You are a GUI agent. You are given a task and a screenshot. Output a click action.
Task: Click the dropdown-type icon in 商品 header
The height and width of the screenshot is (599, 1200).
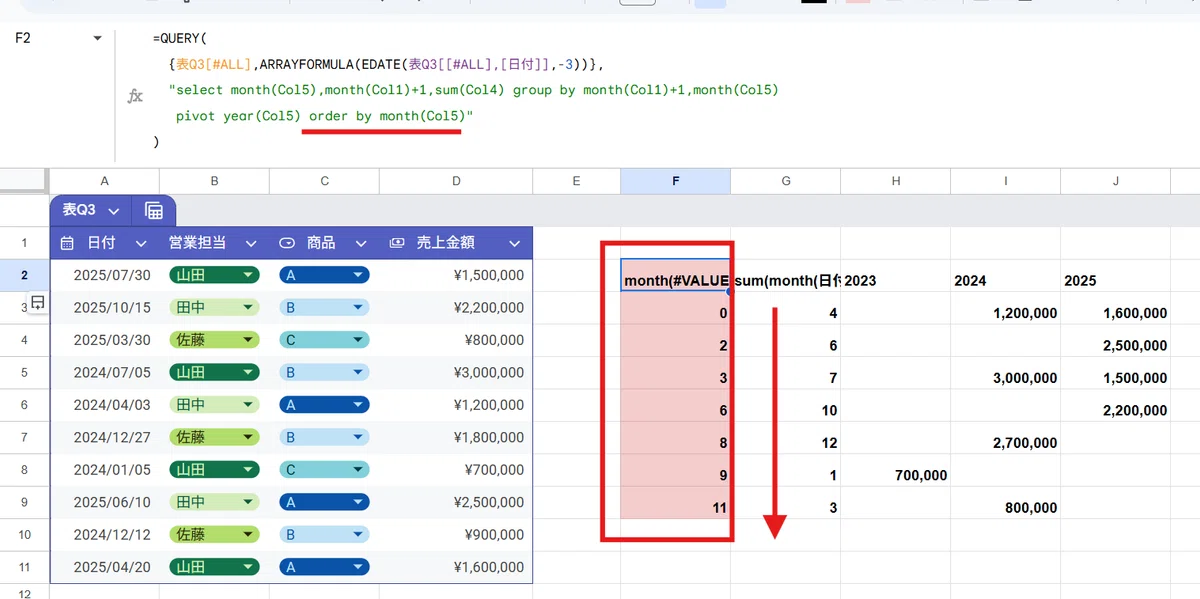click(287, 243)
